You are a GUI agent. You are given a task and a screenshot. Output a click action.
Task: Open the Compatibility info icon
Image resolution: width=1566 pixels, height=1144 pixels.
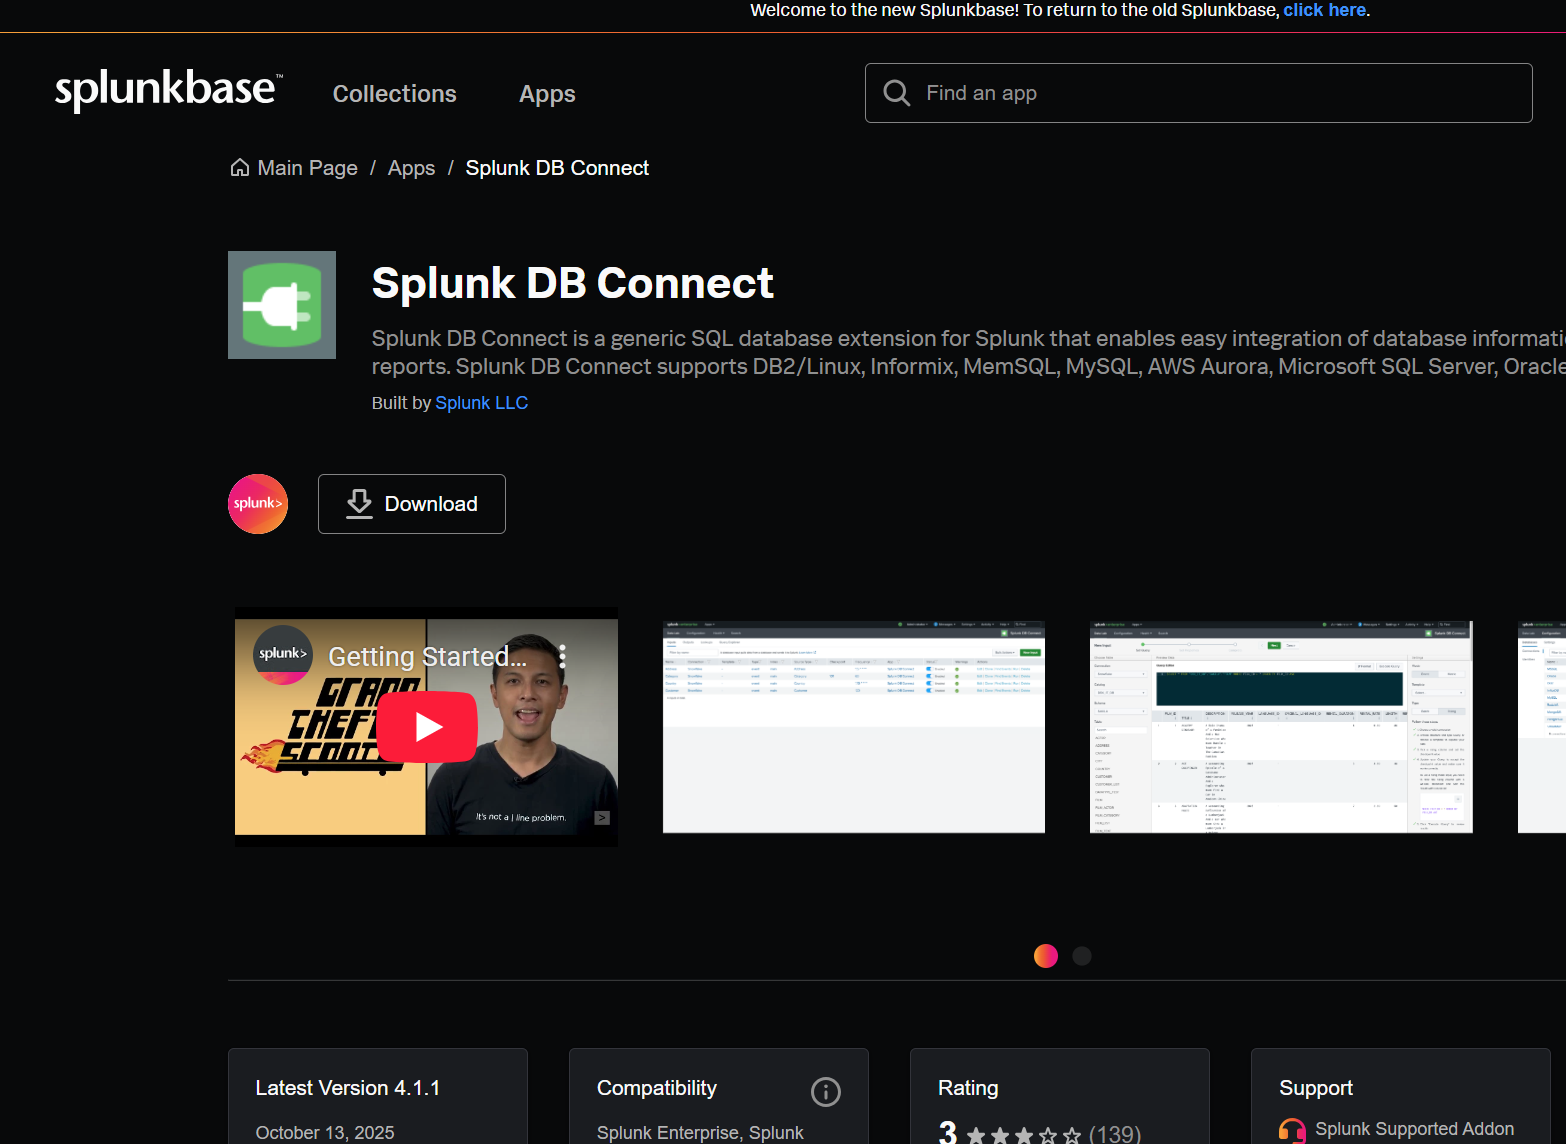pyautogui.click(x=825, y=1091)
